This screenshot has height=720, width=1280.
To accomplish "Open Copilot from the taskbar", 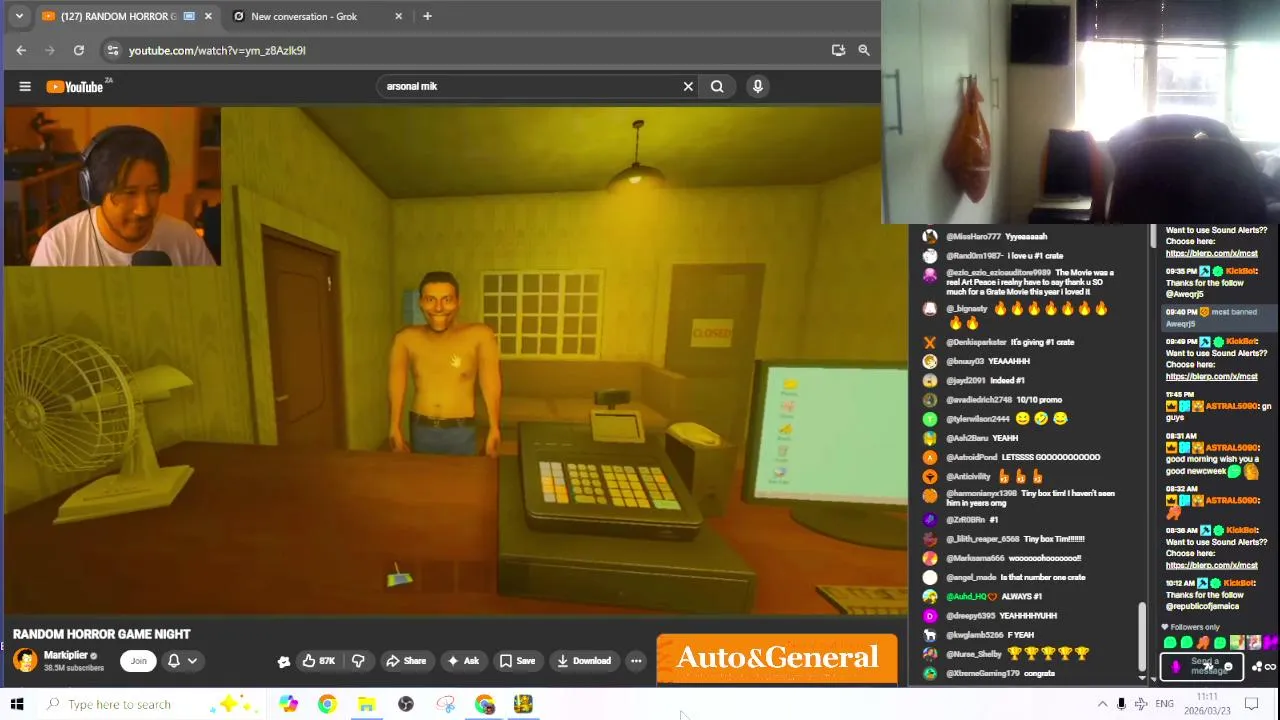I will [288, 704].
